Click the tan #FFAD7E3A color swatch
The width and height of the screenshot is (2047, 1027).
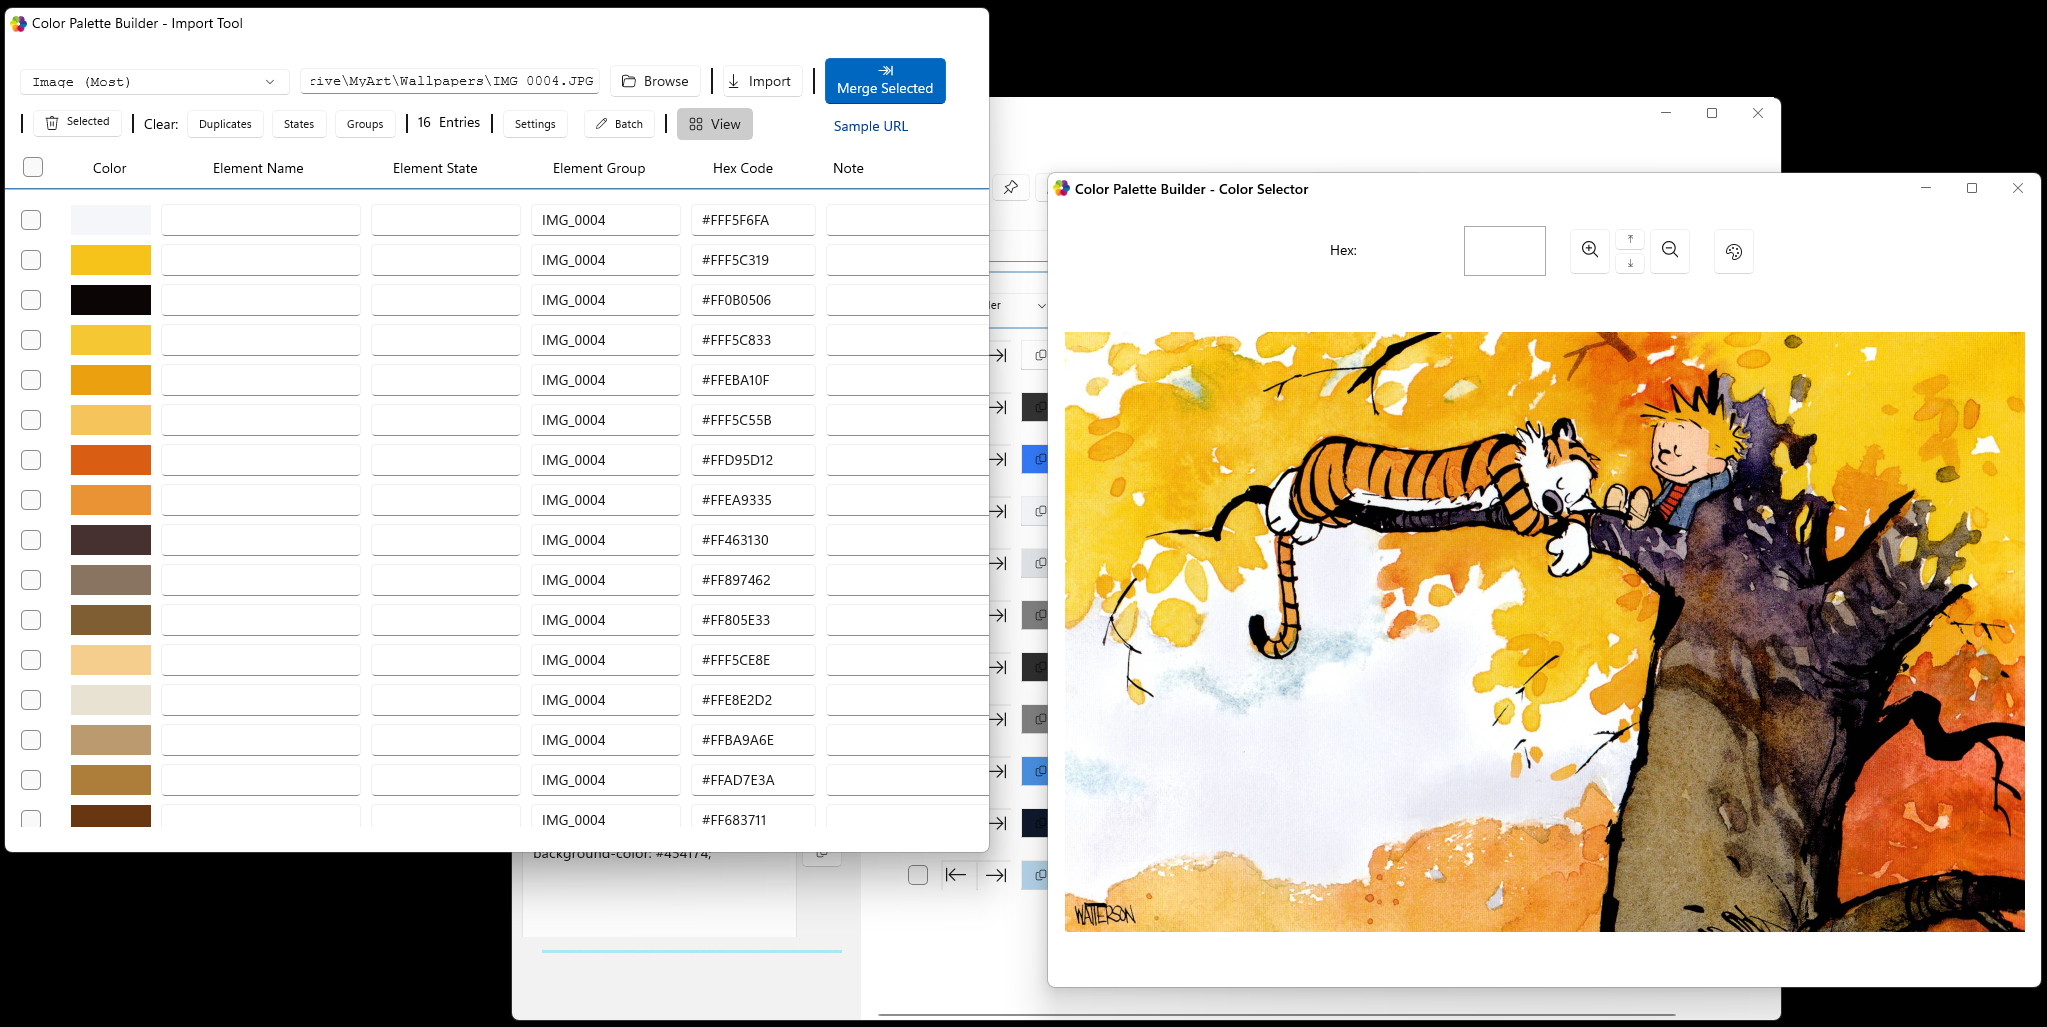[111, 780]
